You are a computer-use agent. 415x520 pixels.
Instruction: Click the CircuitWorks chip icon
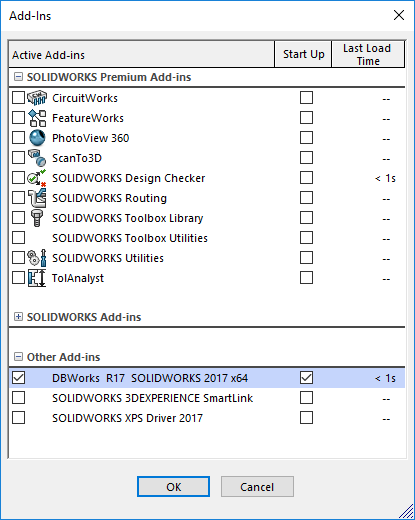(x=37, y=98)
